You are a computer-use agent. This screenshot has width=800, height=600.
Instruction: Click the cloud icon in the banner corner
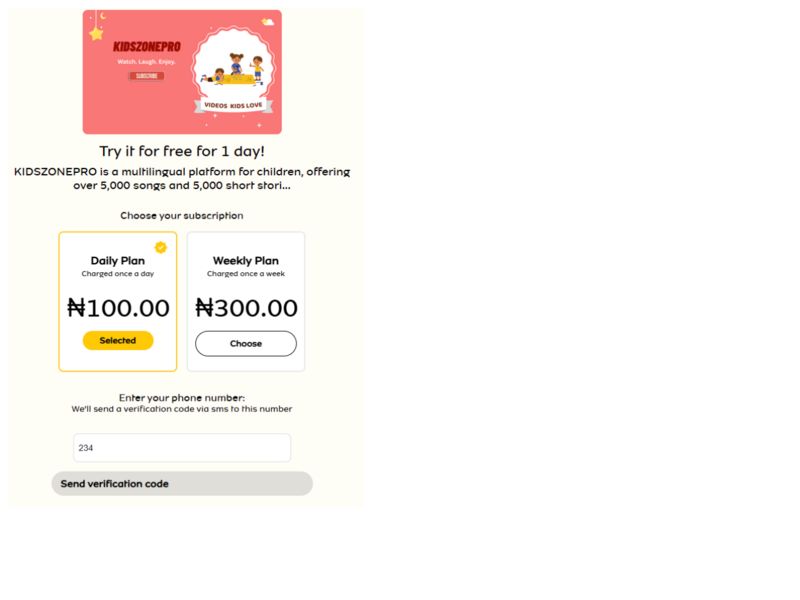(267, 21)
